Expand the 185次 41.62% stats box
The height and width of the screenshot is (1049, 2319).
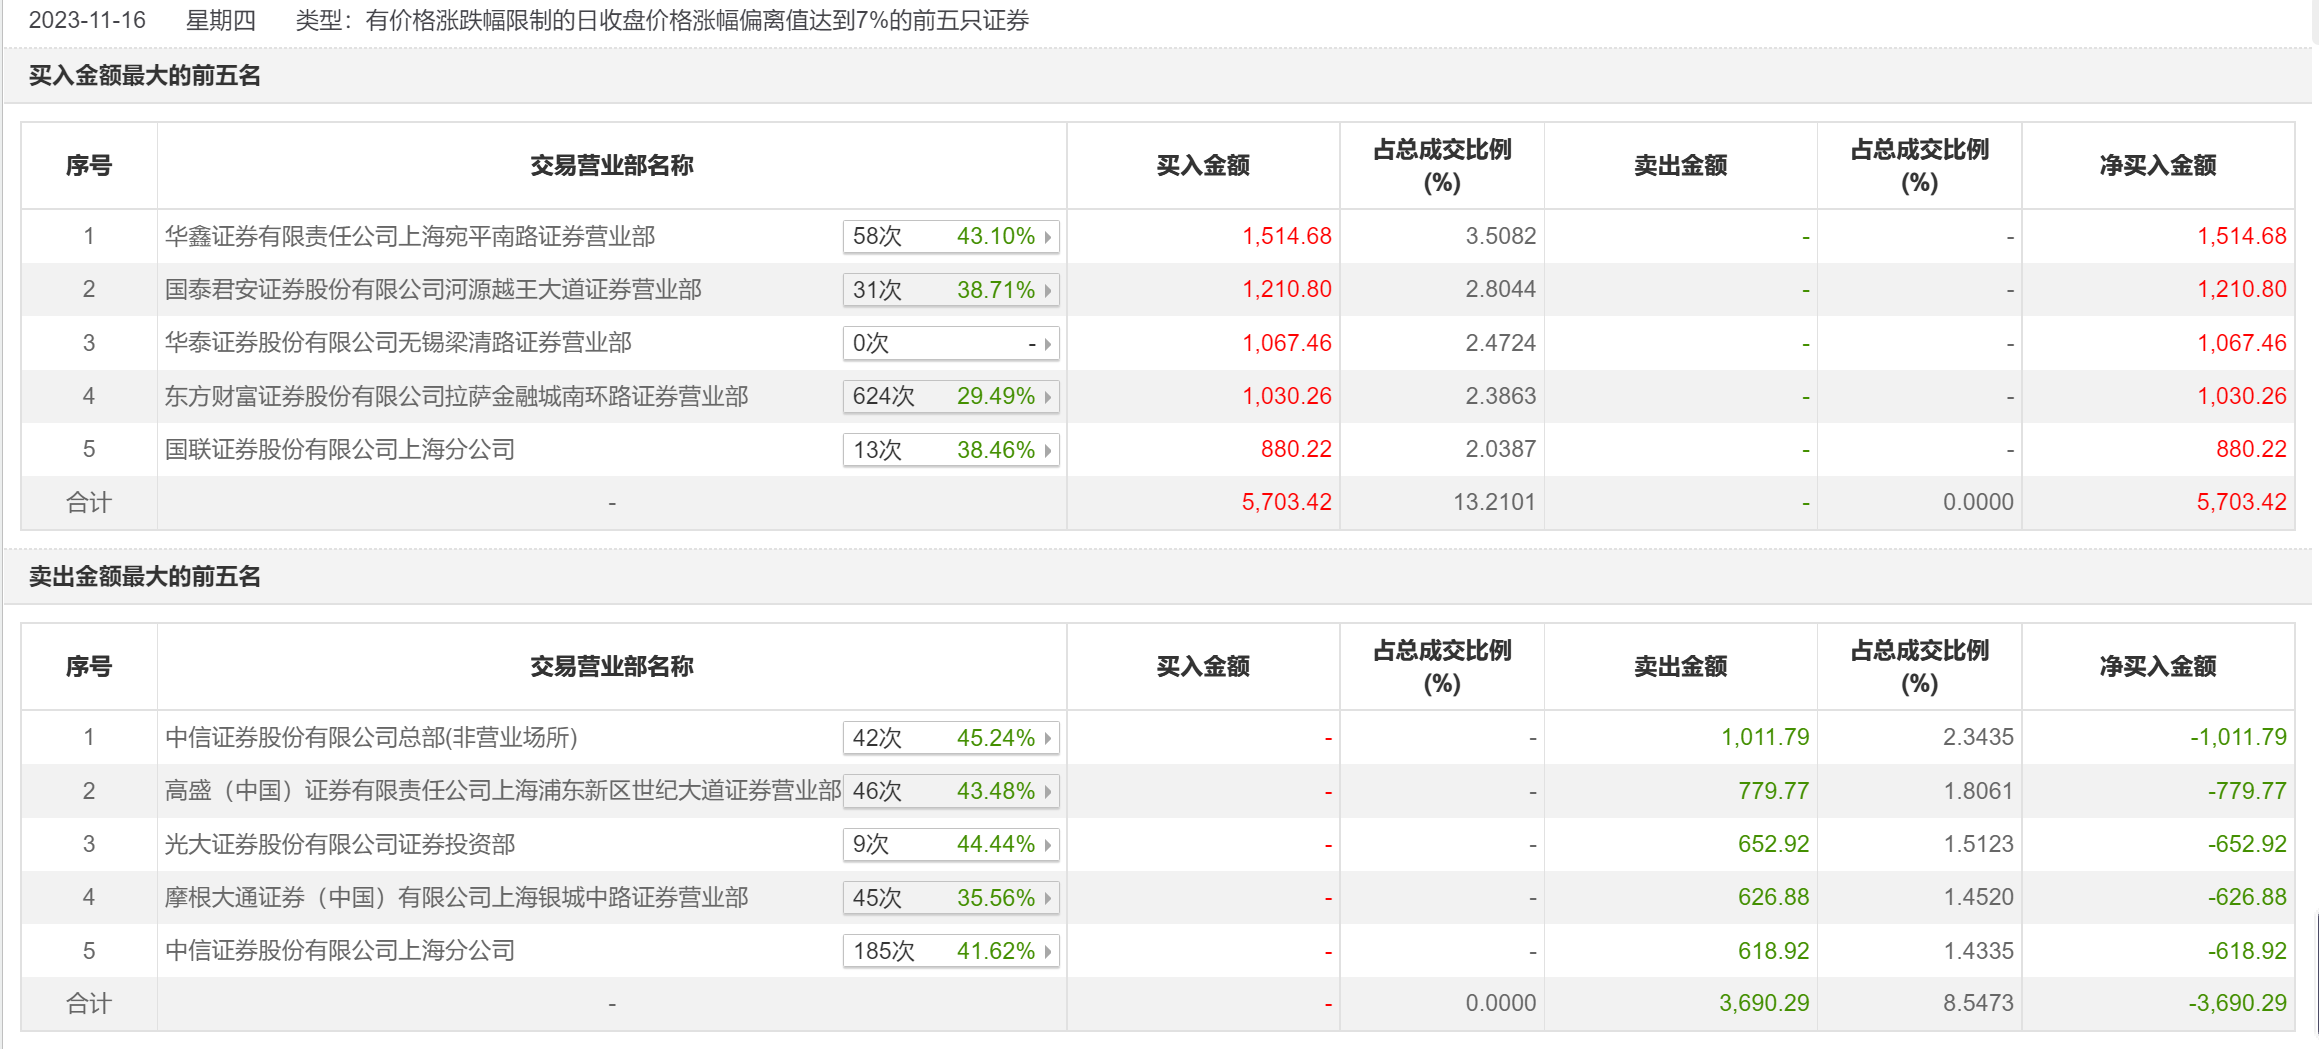(x=951, y=951)
